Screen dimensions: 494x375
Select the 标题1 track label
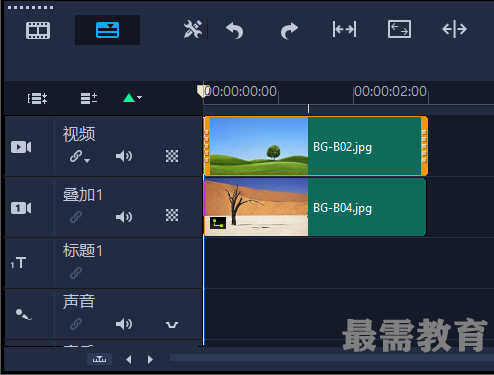83,250
